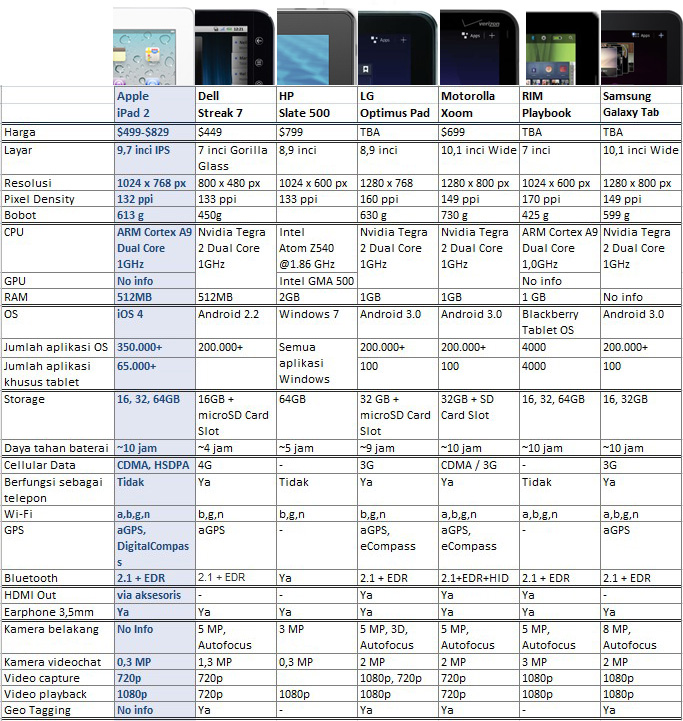Select the 'Windows 7' operating system cell
Screen dimensions: 683x721
pos(317,322)
